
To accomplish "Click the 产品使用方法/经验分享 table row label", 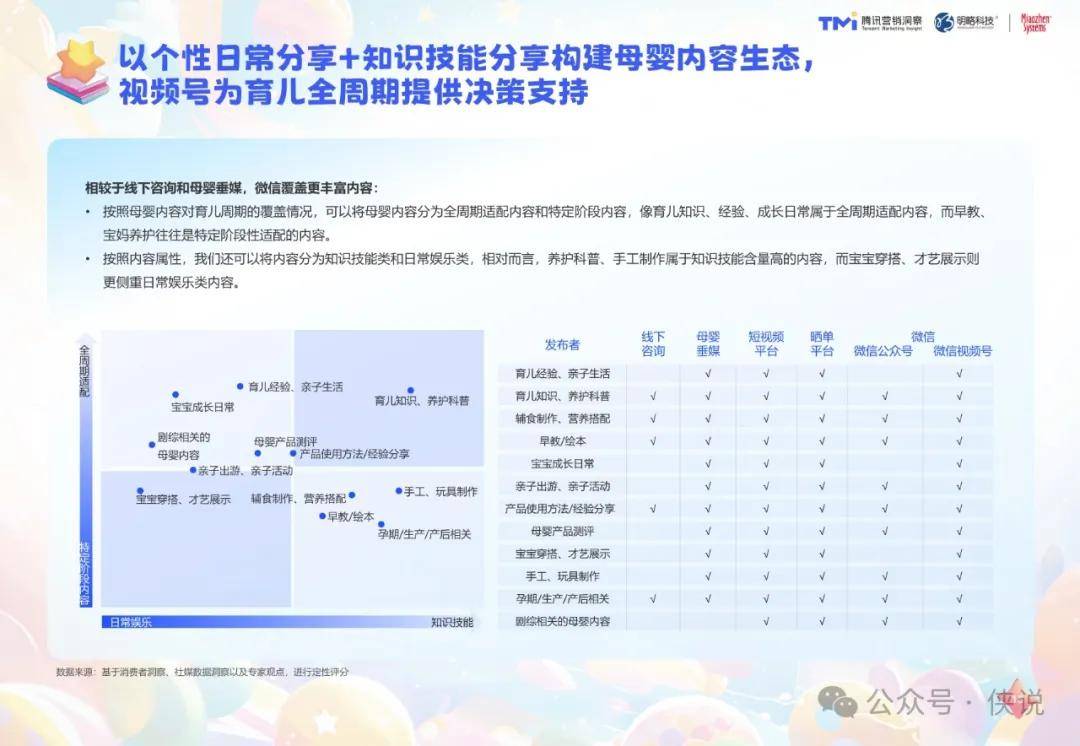I will pos(560,508).
